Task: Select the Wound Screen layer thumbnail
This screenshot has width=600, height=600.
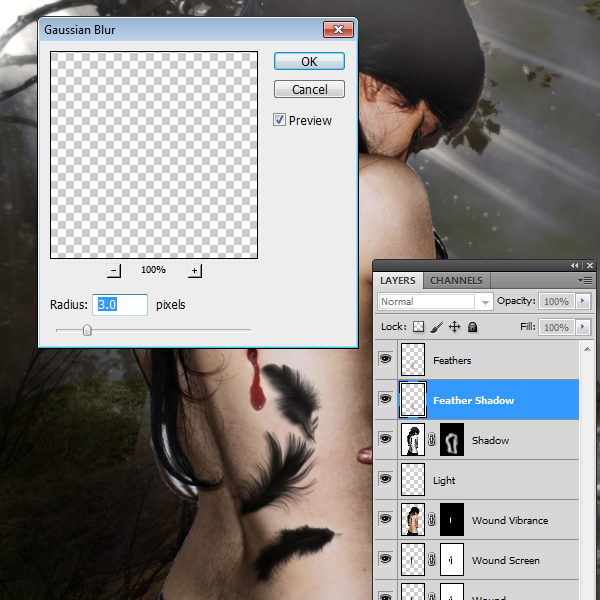Action: (413, 559)
